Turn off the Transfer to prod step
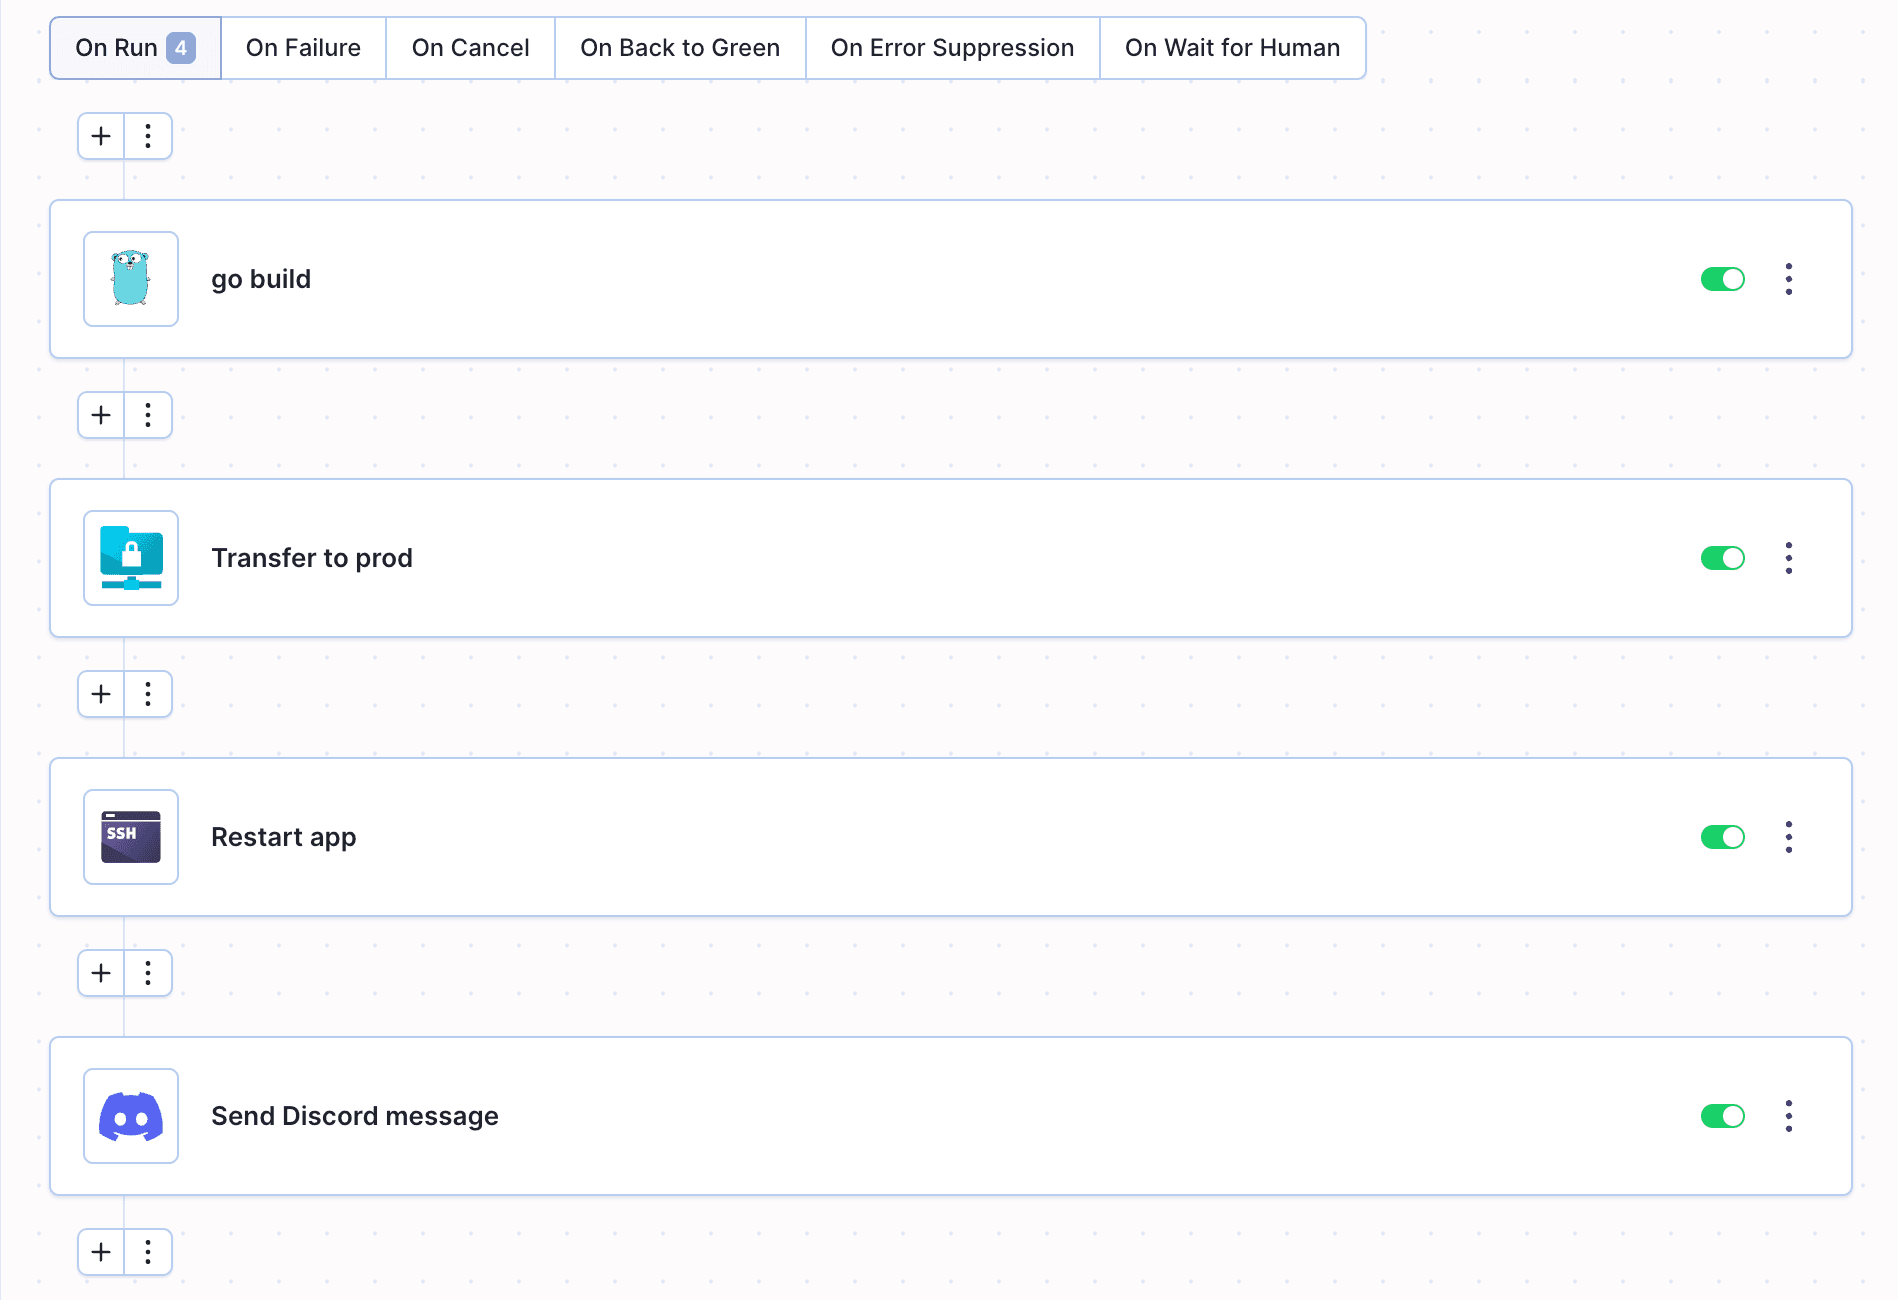The height and width of the screenshot is (1300, 1898). (1722, 558)
